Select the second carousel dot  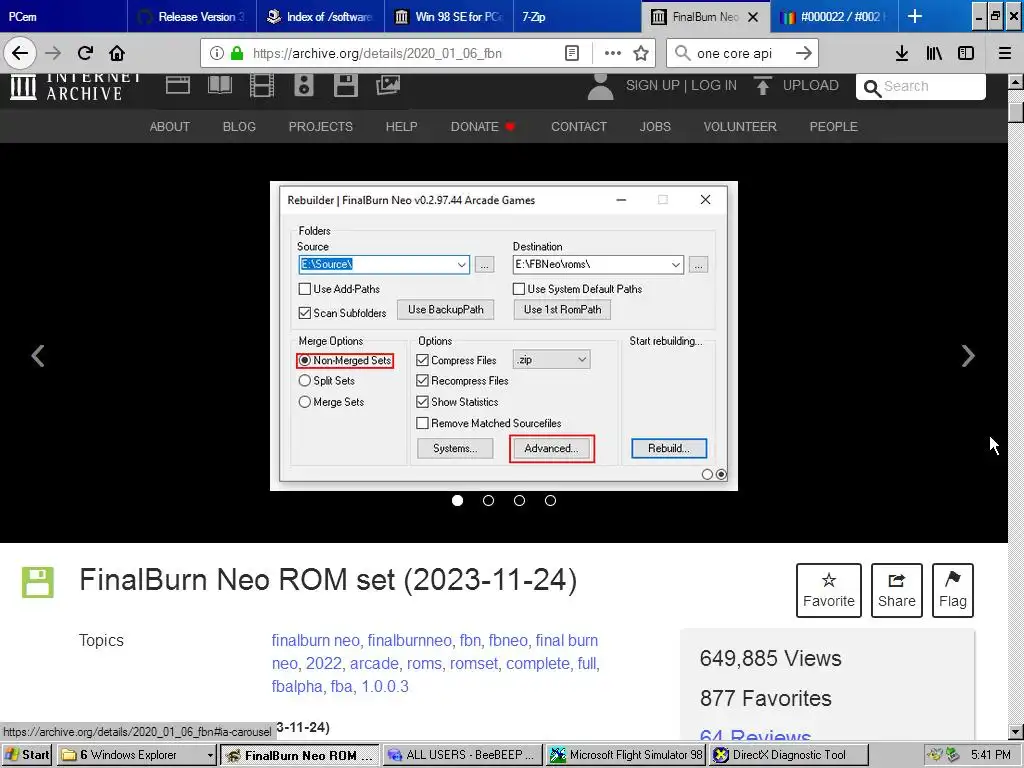488,500
